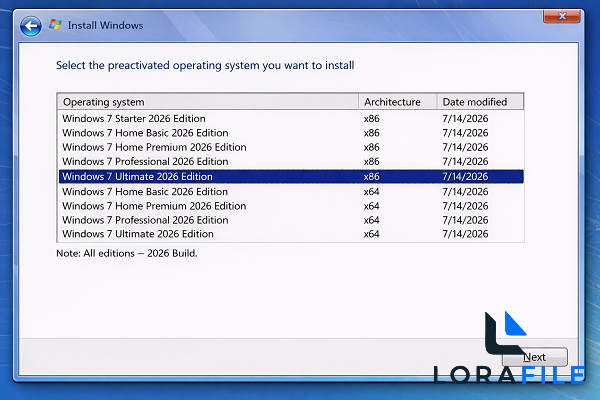Click x64 for Home Basic row
The image size is (600, 400).
pyautogui.click(x=372, y=191)
